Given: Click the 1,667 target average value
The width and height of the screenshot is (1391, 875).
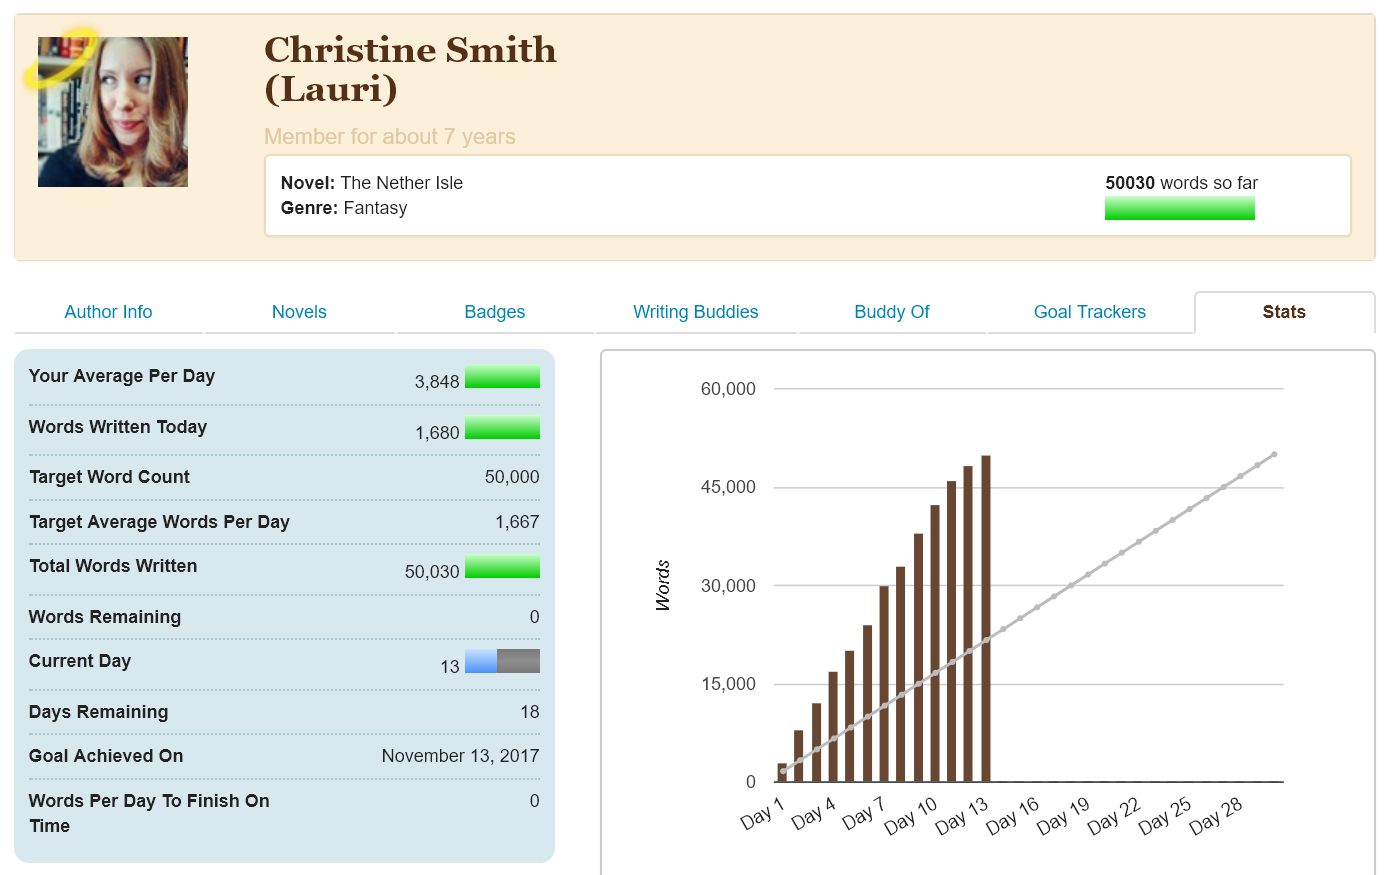Looking at the screenshot, I should 517,522.
